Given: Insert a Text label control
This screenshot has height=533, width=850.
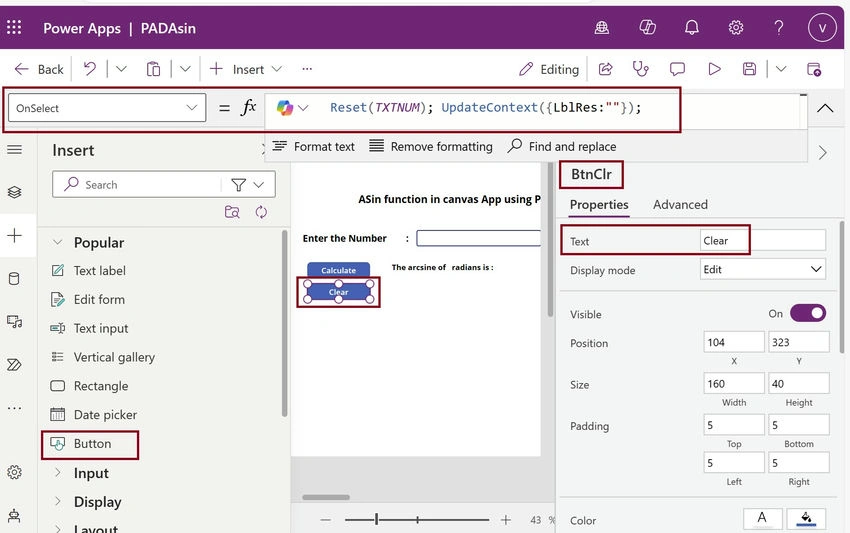Looking at the screenshot, I should (88, 271).
